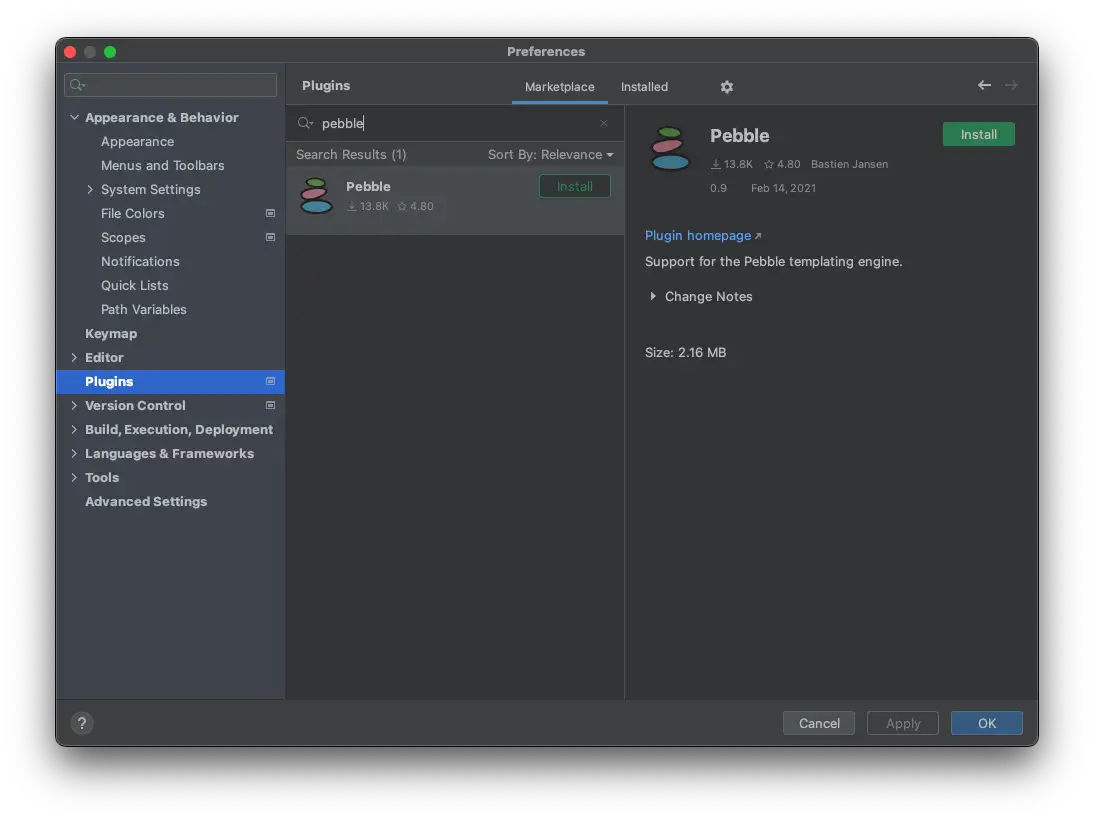Select Quick Lists settings
The image size is (1094, 820).
135,285
